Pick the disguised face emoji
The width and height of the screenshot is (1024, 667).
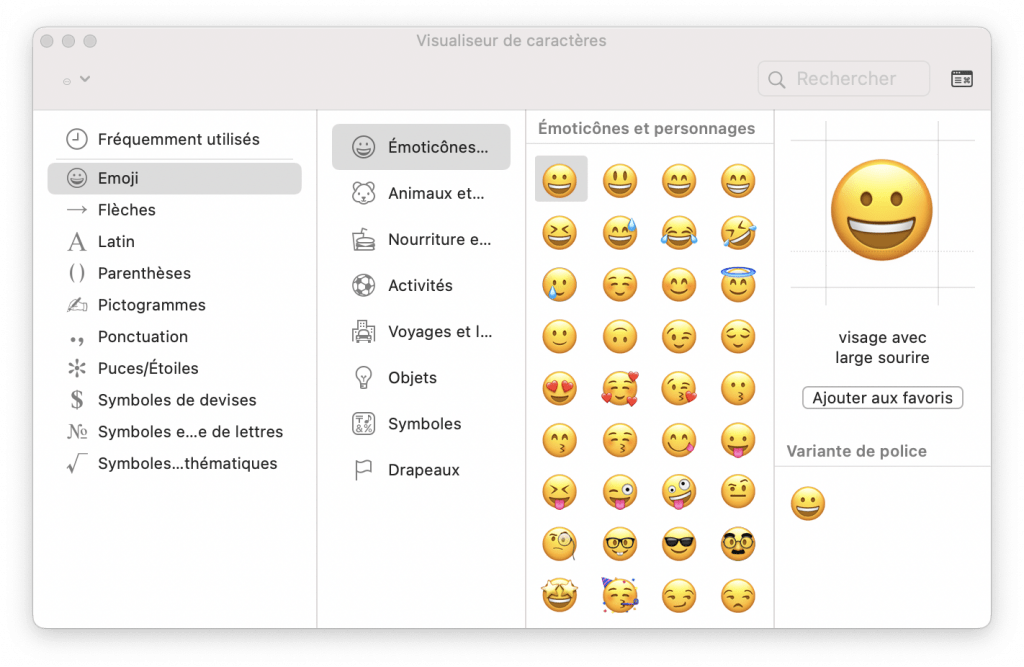pos(738,544)
